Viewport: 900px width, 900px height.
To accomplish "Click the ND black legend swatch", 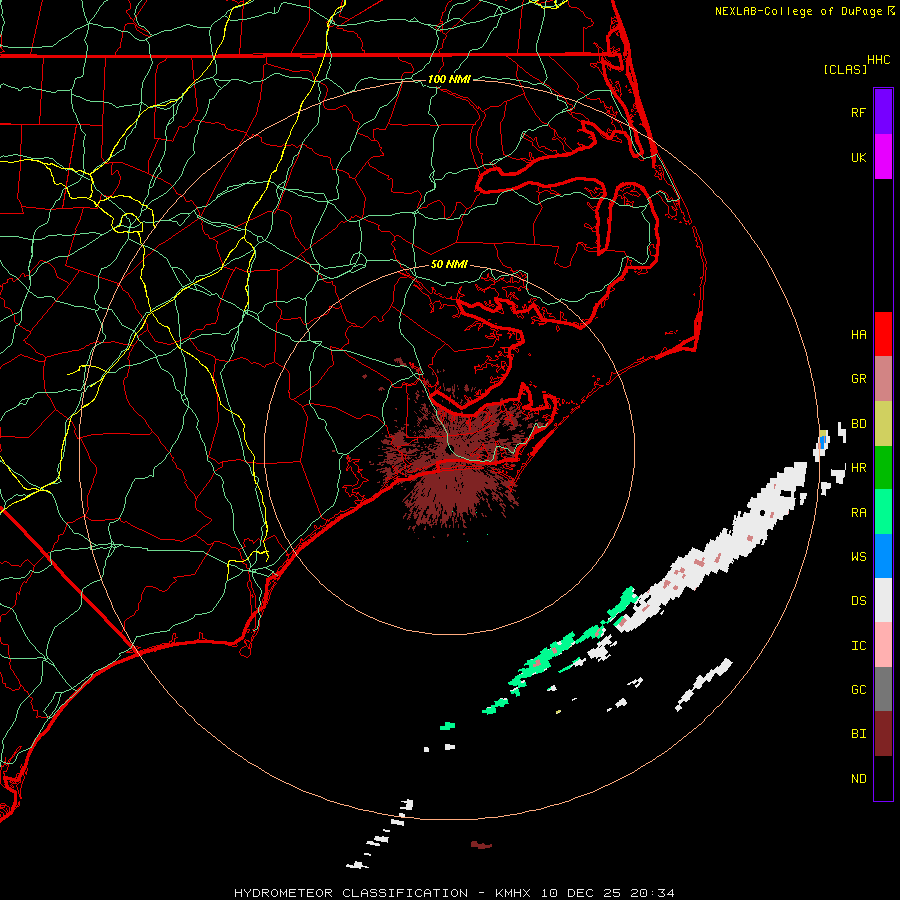I will click(883, 778).
